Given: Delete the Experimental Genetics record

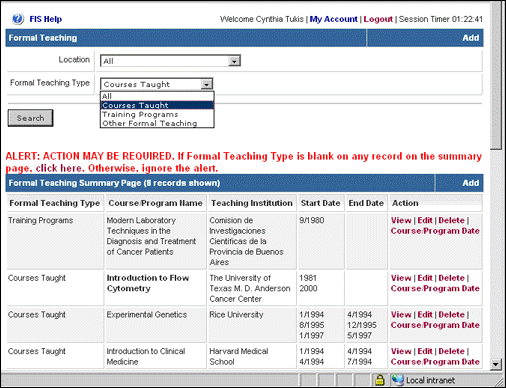Looking at the screenshot, I should (x=451, y=315).
